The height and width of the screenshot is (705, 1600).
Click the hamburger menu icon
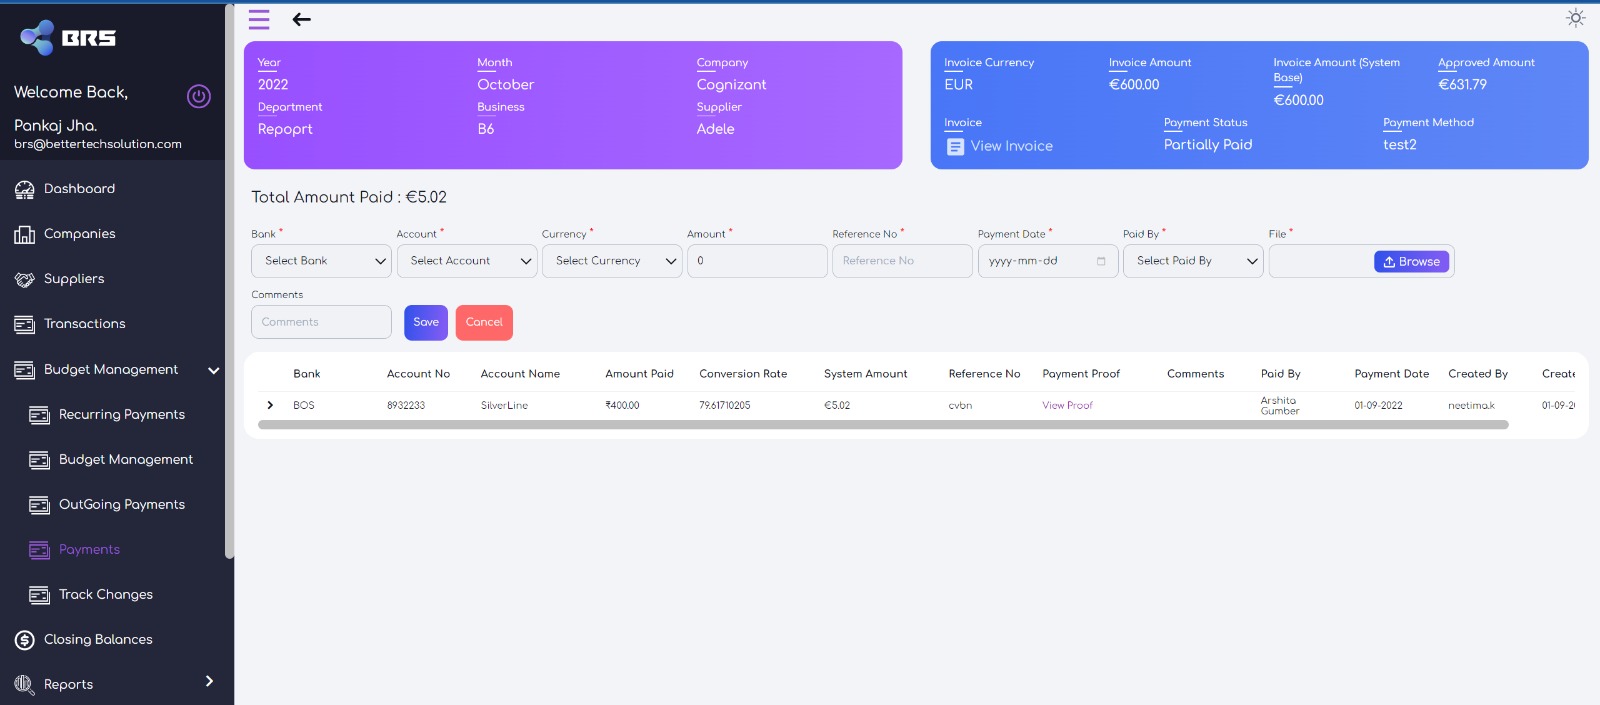(x=259, y=19)
